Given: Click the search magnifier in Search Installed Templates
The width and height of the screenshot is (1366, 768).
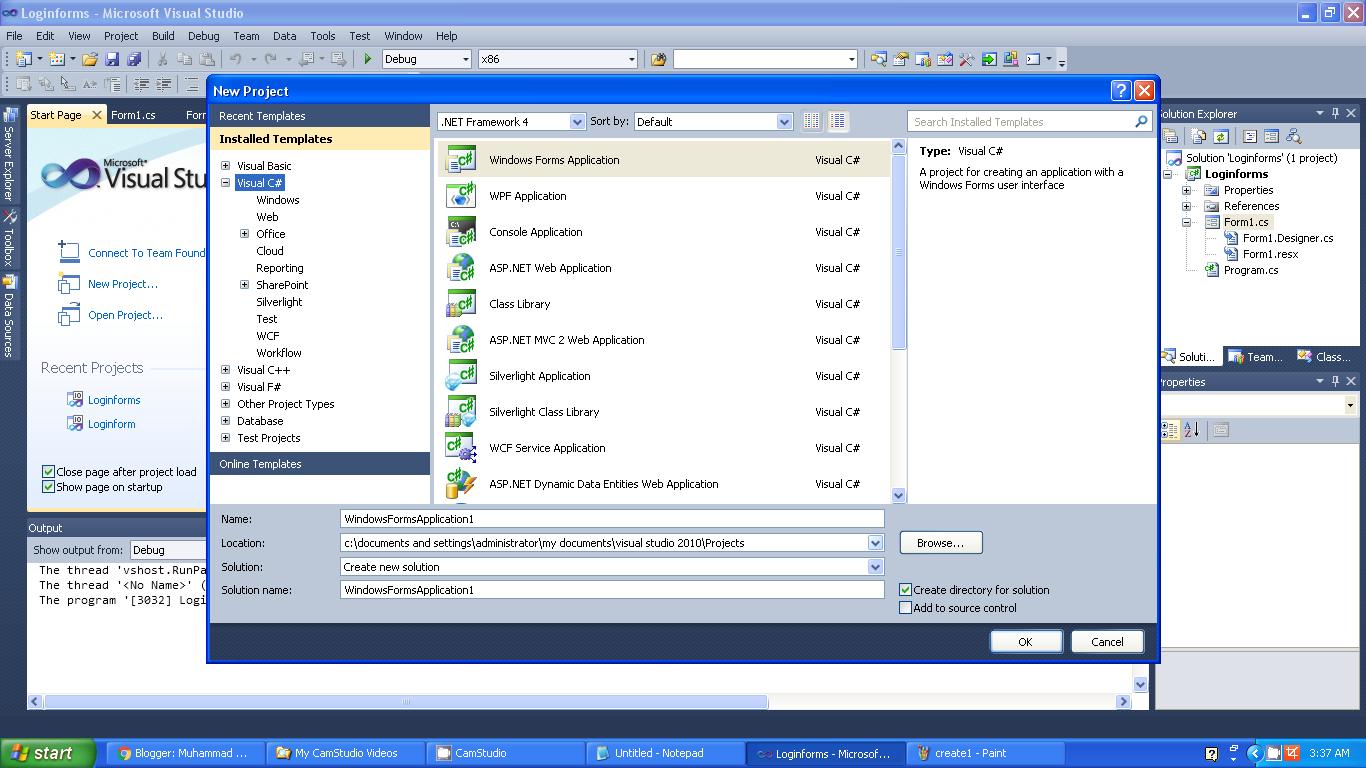Looking at the screenshot, I should tap(1140, 121).
